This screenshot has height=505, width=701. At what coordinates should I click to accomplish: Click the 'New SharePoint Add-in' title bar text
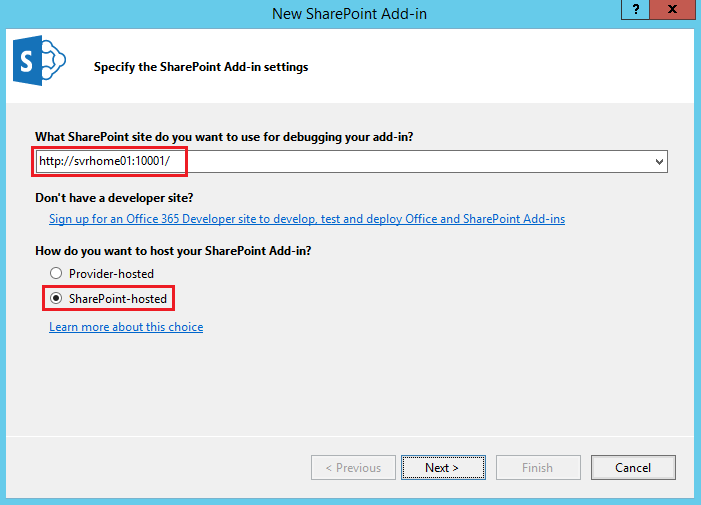tap(349, 14)
